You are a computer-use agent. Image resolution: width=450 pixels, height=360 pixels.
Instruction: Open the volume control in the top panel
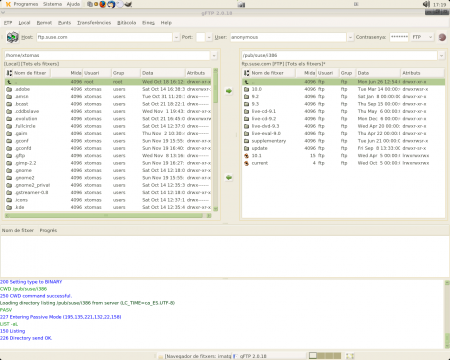[x=426, y=4]
